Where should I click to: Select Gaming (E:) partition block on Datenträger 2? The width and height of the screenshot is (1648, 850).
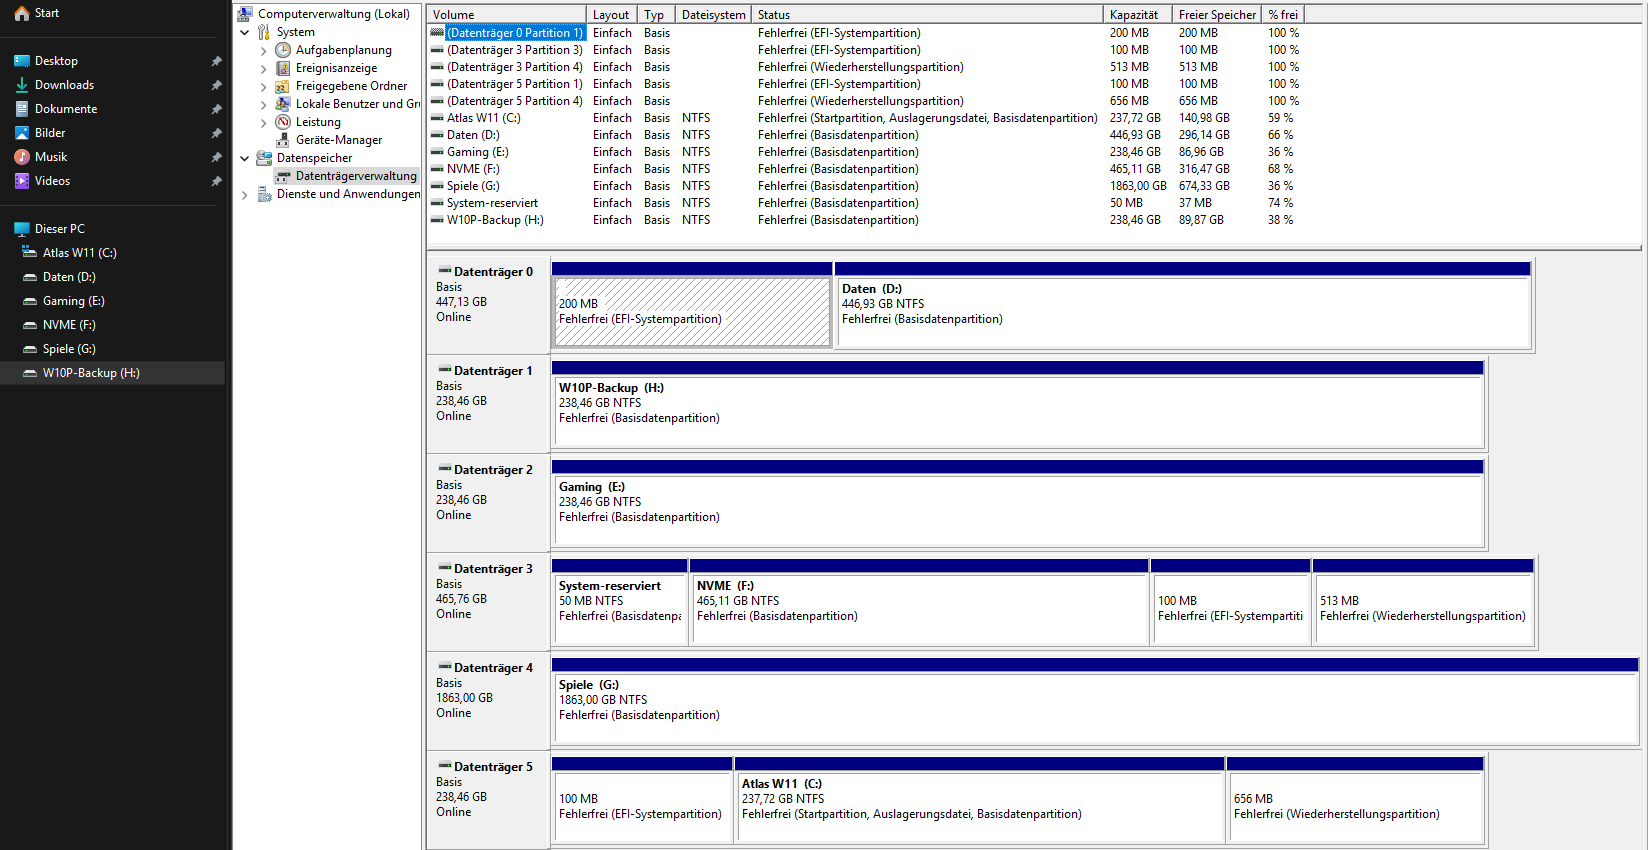tap(1017, 503)
